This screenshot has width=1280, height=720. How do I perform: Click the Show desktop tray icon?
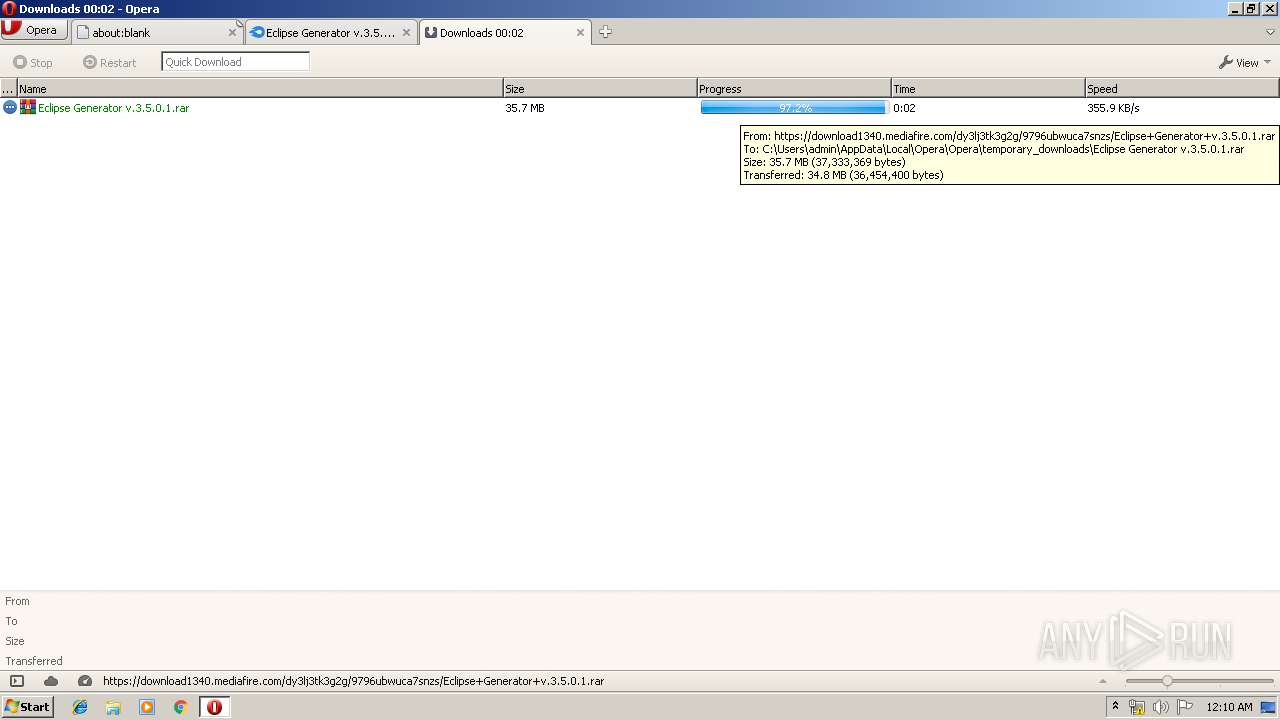(1269, 707)
